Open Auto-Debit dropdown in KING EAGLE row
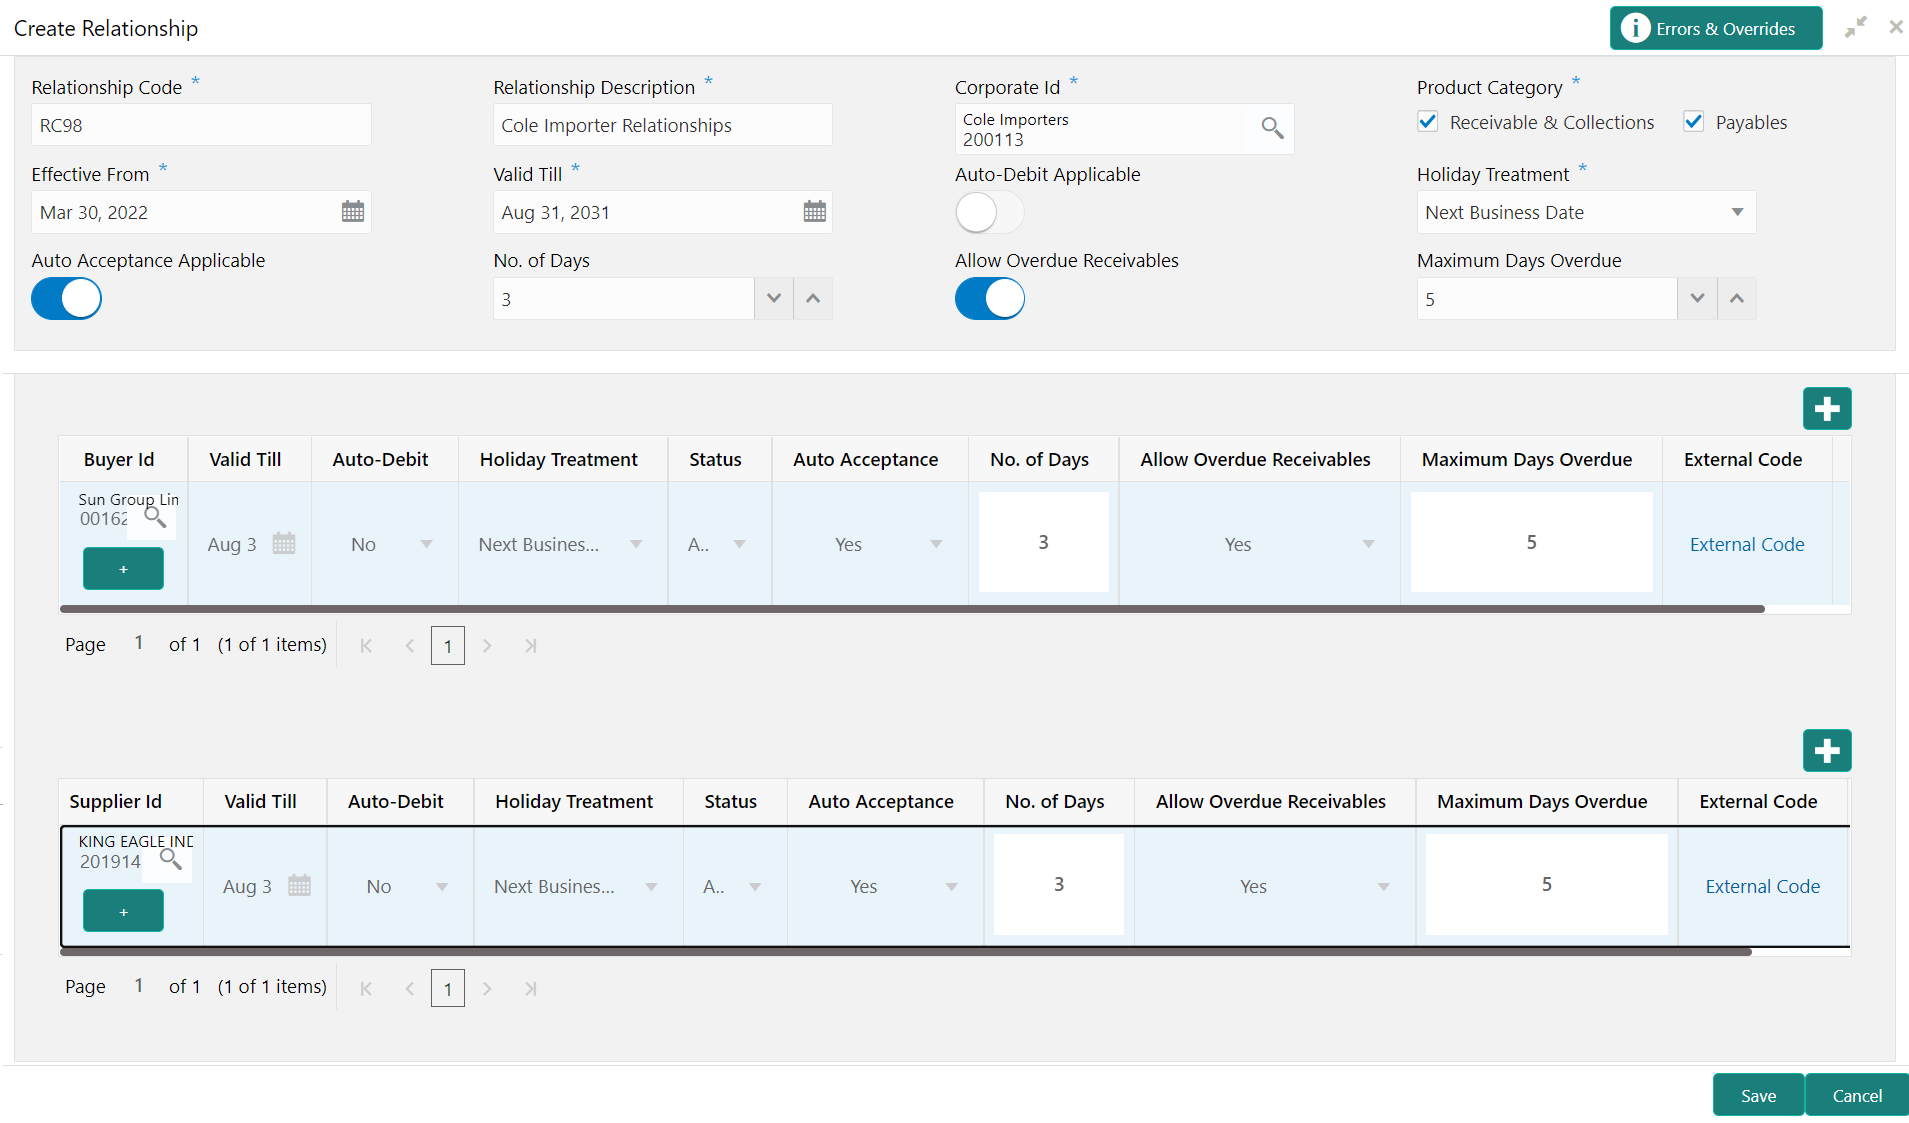 point(442,886)
